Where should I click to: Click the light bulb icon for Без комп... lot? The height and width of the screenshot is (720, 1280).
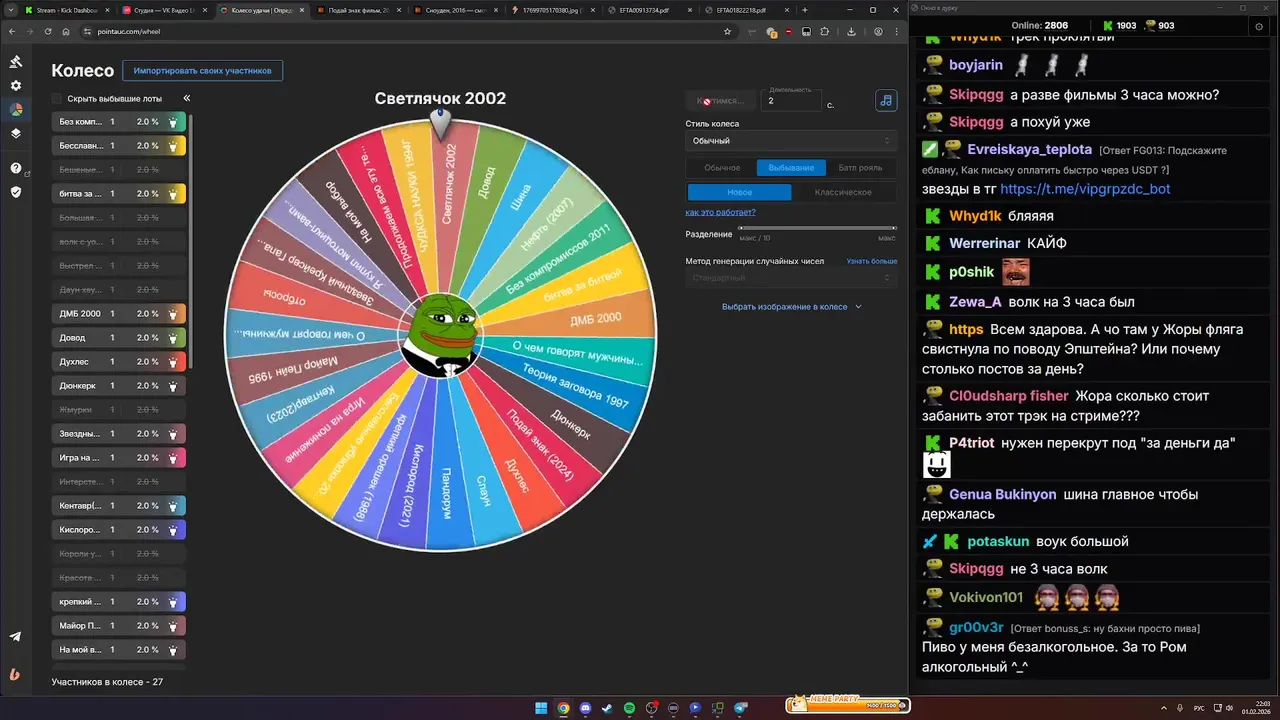point(173,122)
